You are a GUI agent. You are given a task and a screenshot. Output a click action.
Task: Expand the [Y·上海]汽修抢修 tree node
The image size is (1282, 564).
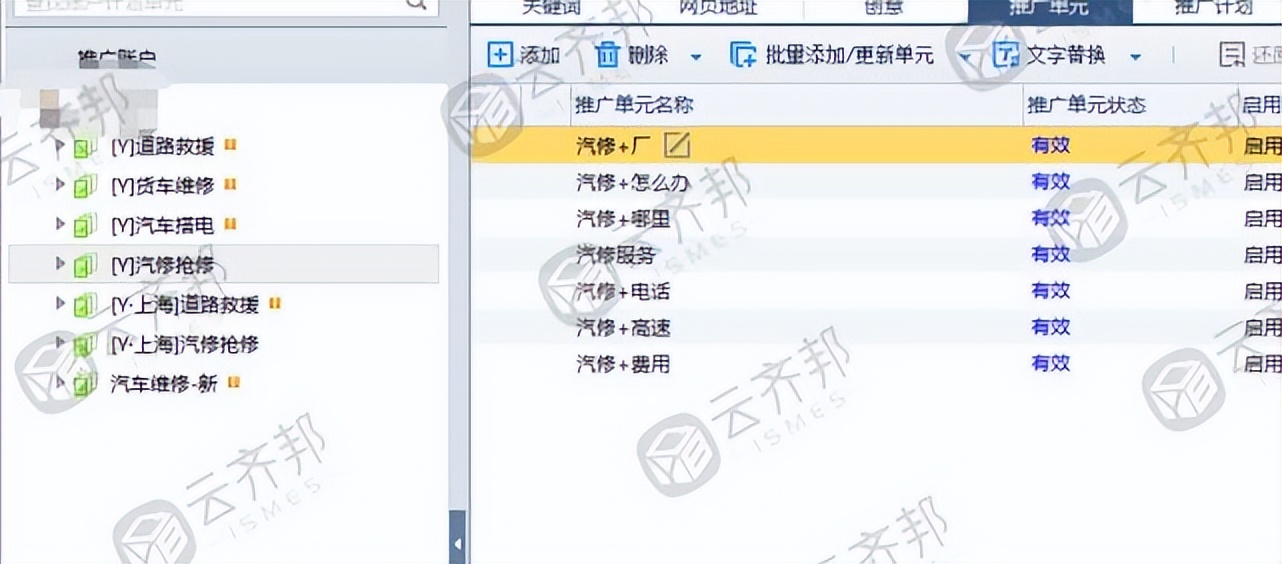click(x=61, y=344)
